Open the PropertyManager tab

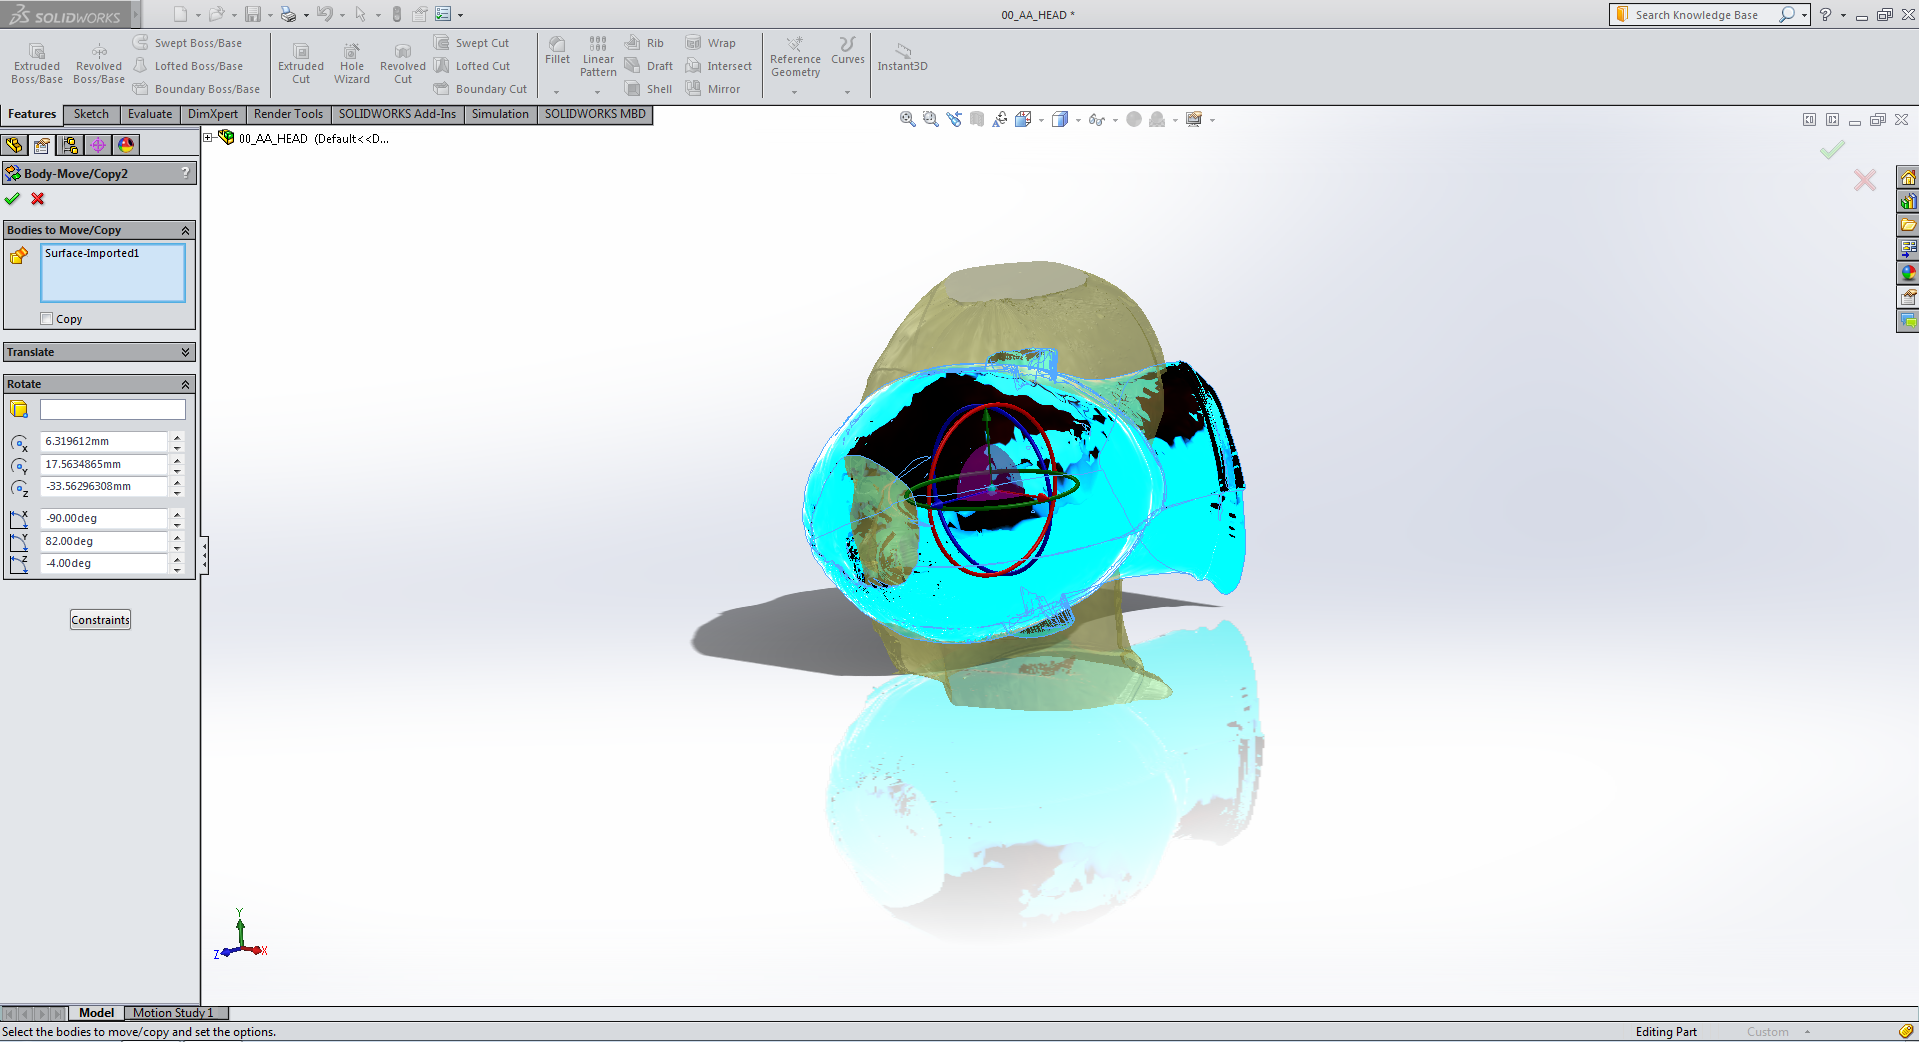pos(42,145)
